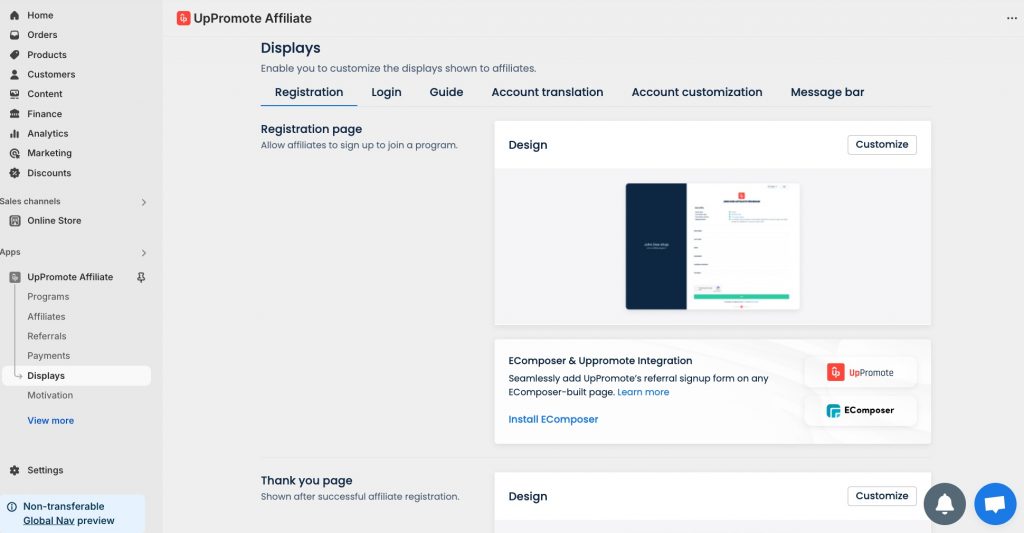Open Orders in the sidebar
The height and width of the screenshot is (533, 1024).
42,35
